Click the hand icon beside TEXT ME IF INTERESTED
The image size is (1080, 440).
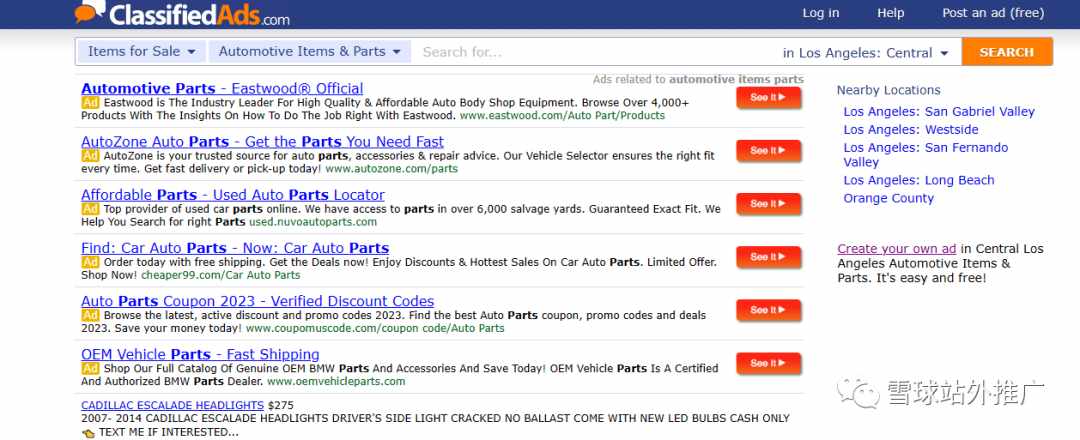(88, 433)
